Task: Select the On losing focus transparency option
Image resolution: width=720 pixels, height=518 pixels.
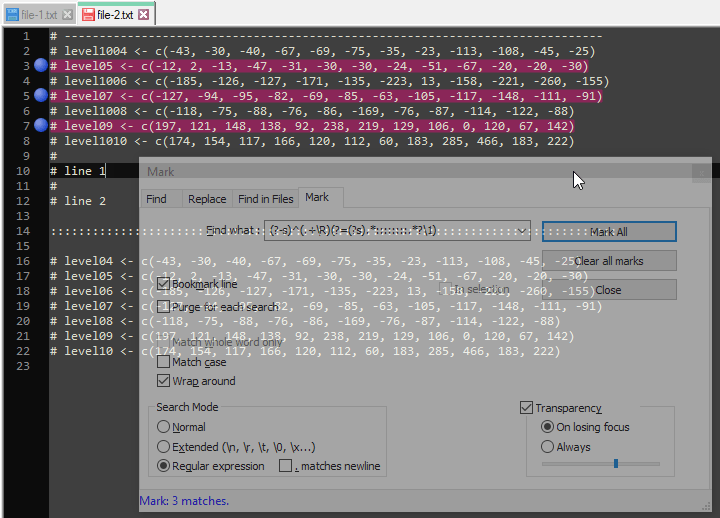Action: (x=547, y=427)
